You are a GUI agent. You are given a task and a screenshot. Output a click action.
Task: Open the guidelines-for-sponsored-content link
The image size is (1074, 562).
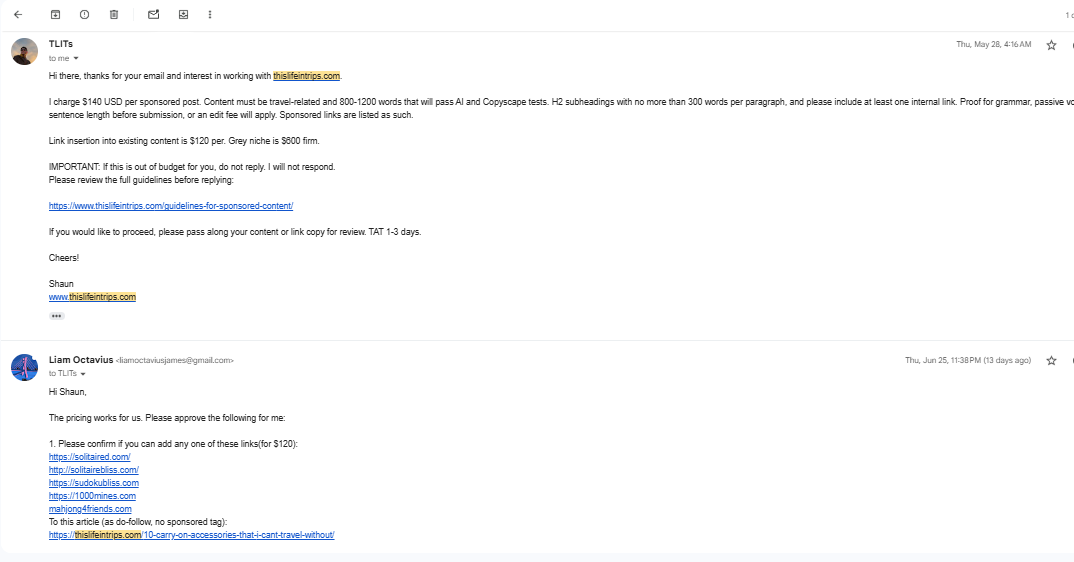pyautogui.click(x=171, y=206)
